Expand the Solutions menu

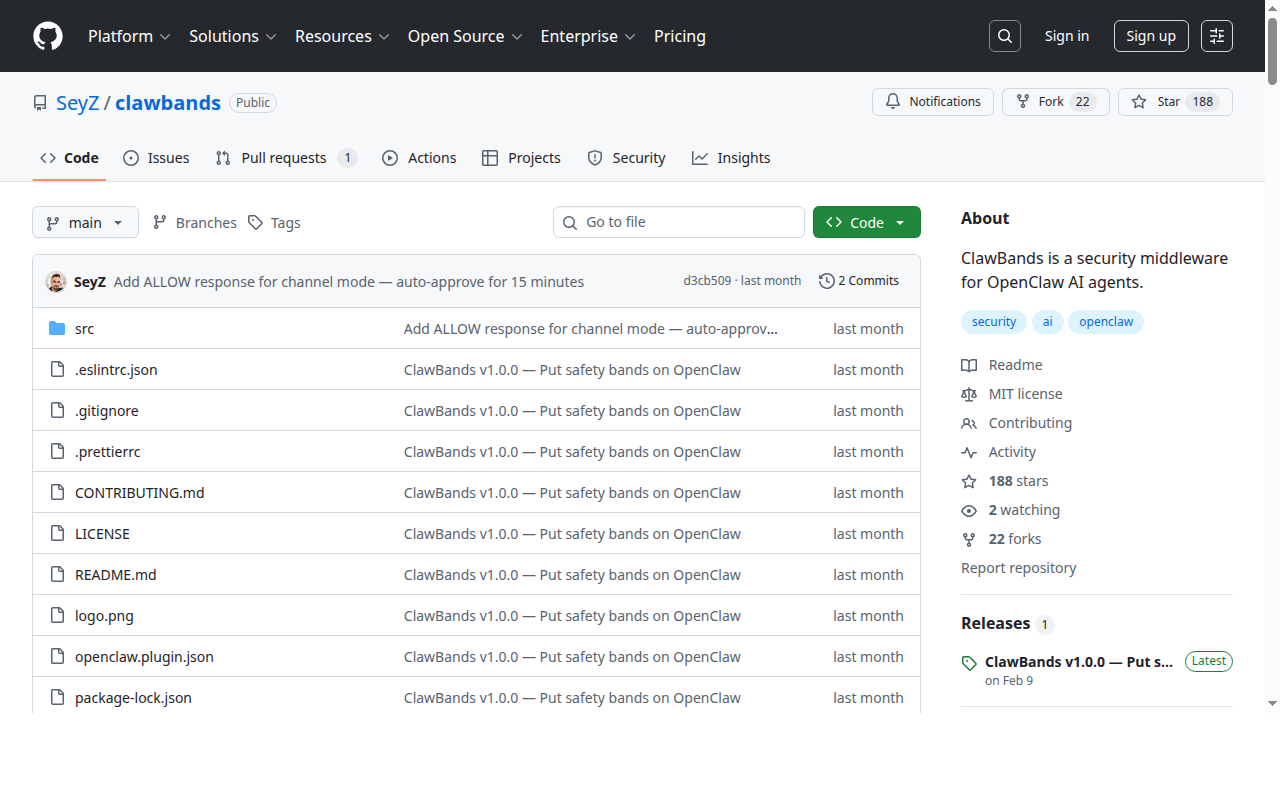[x=232, y=36]
